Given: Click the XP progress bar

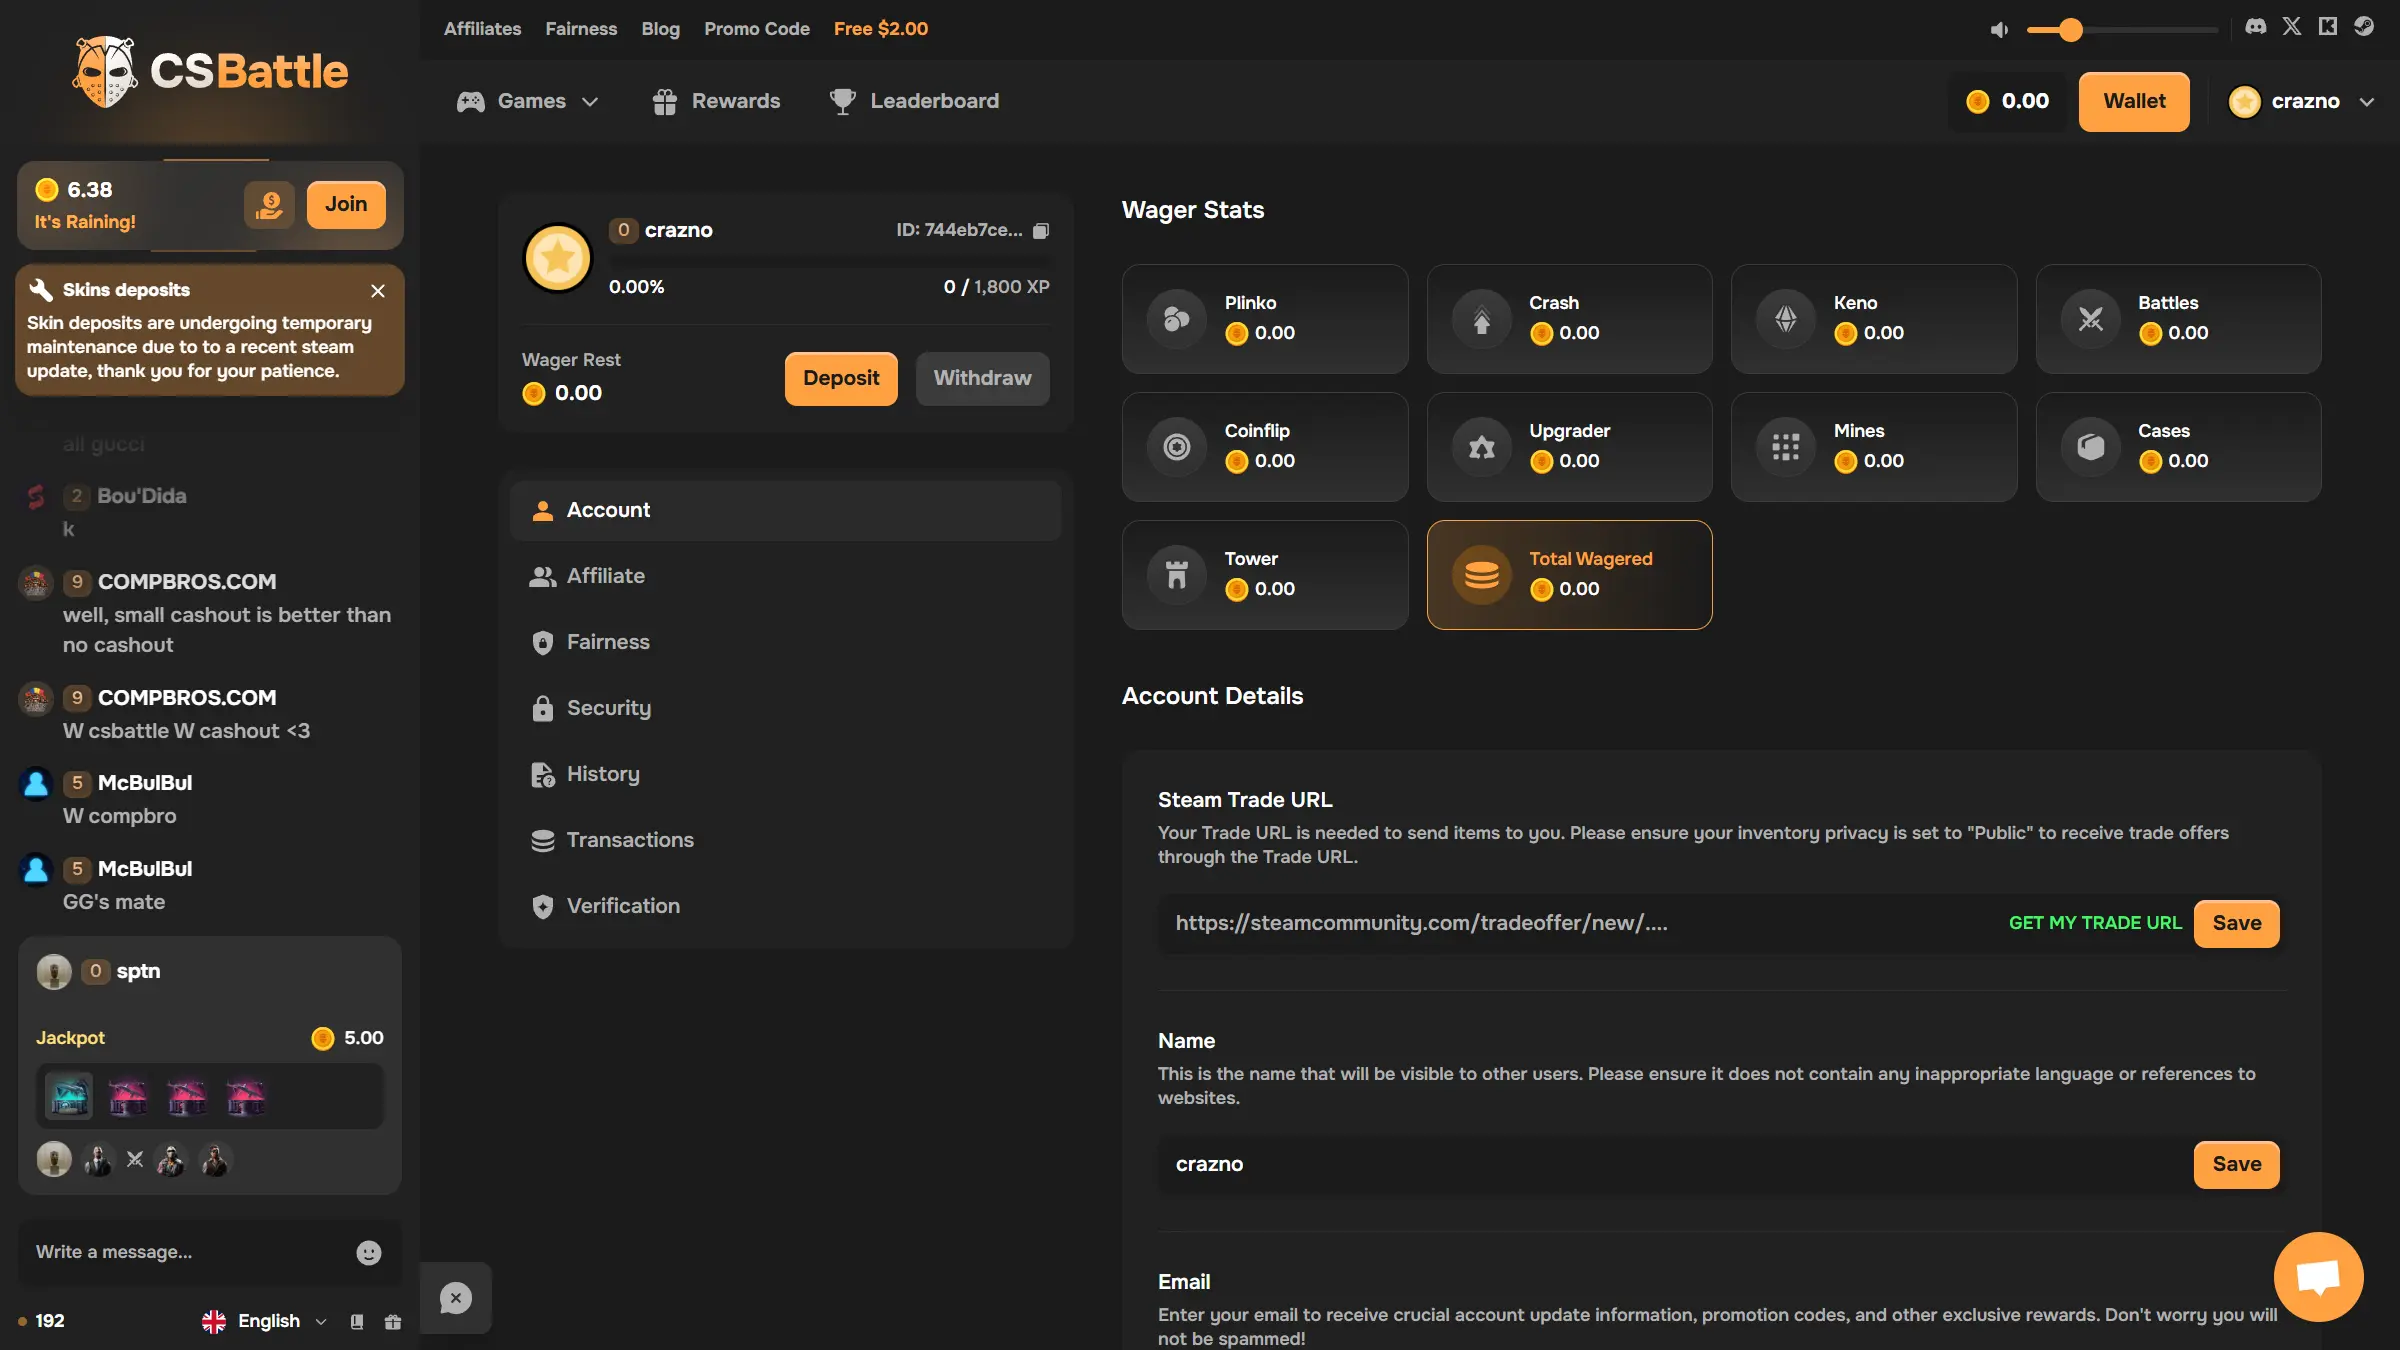Looking at the screenshot, I should pos(829,261).
